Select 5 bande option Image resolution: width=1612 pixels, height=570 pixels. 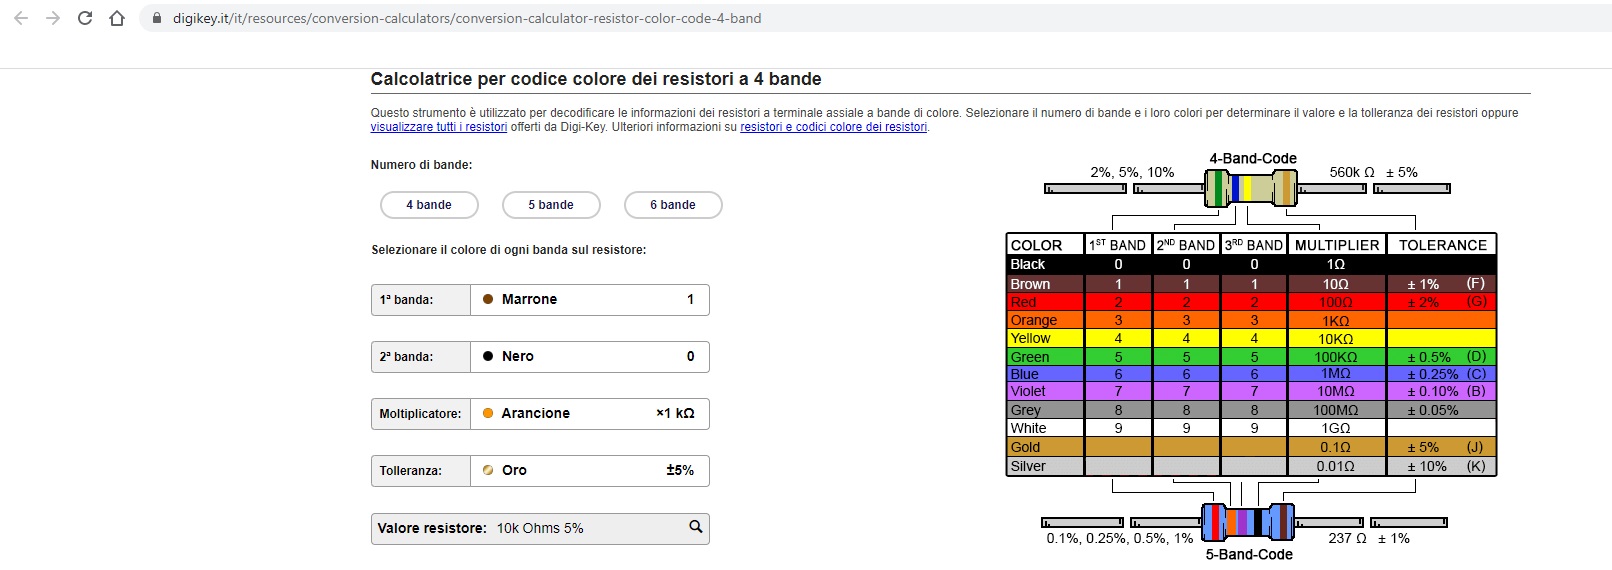(x=551, y=205)
